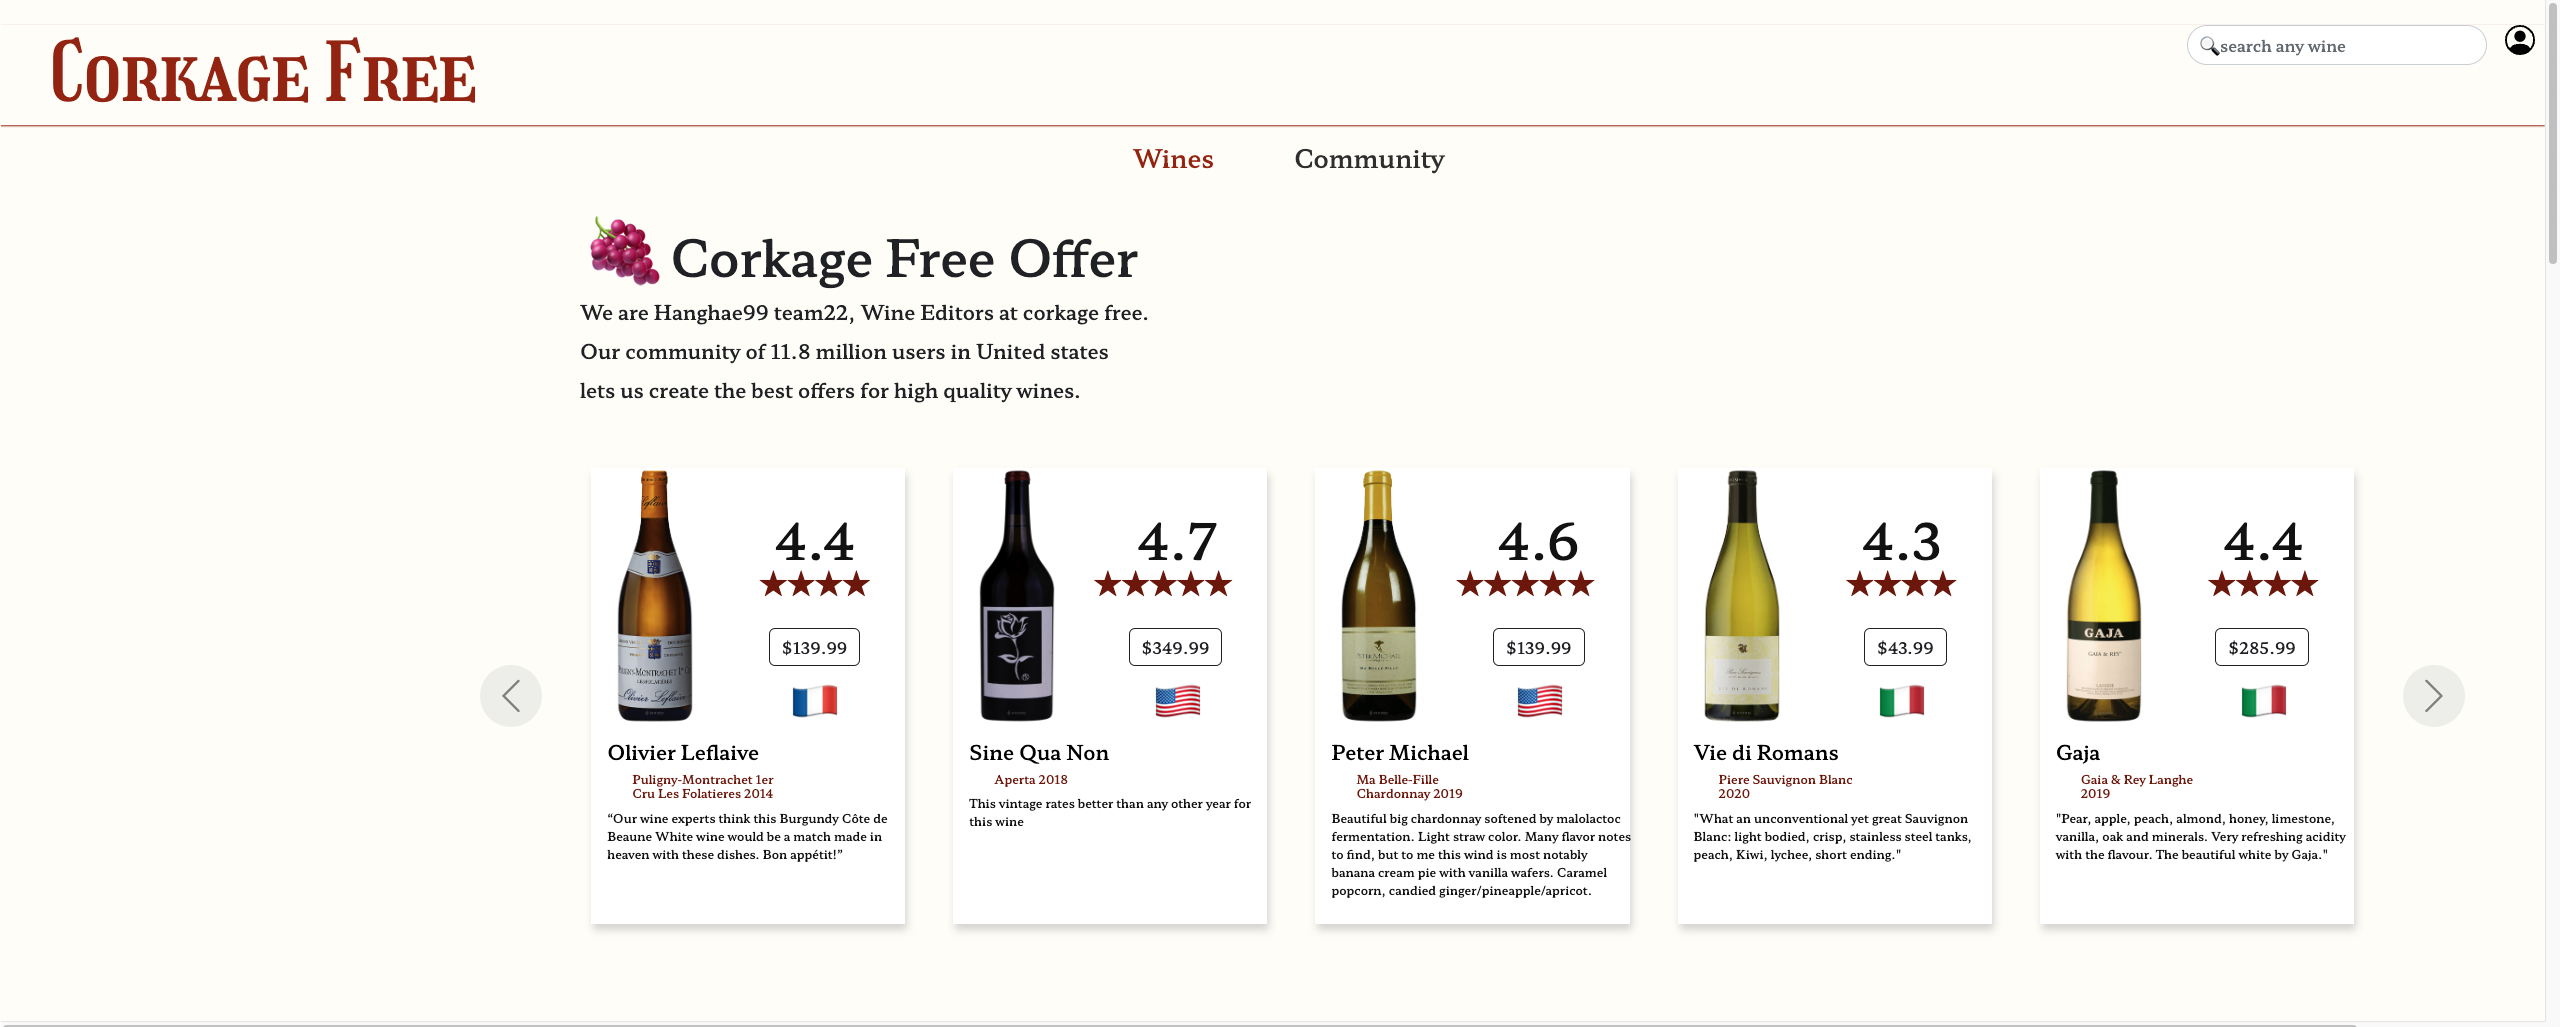The width and height of the screenshot is (2560, 1027).
Task: Open the Wines tab
Action: click(1173, 159)
